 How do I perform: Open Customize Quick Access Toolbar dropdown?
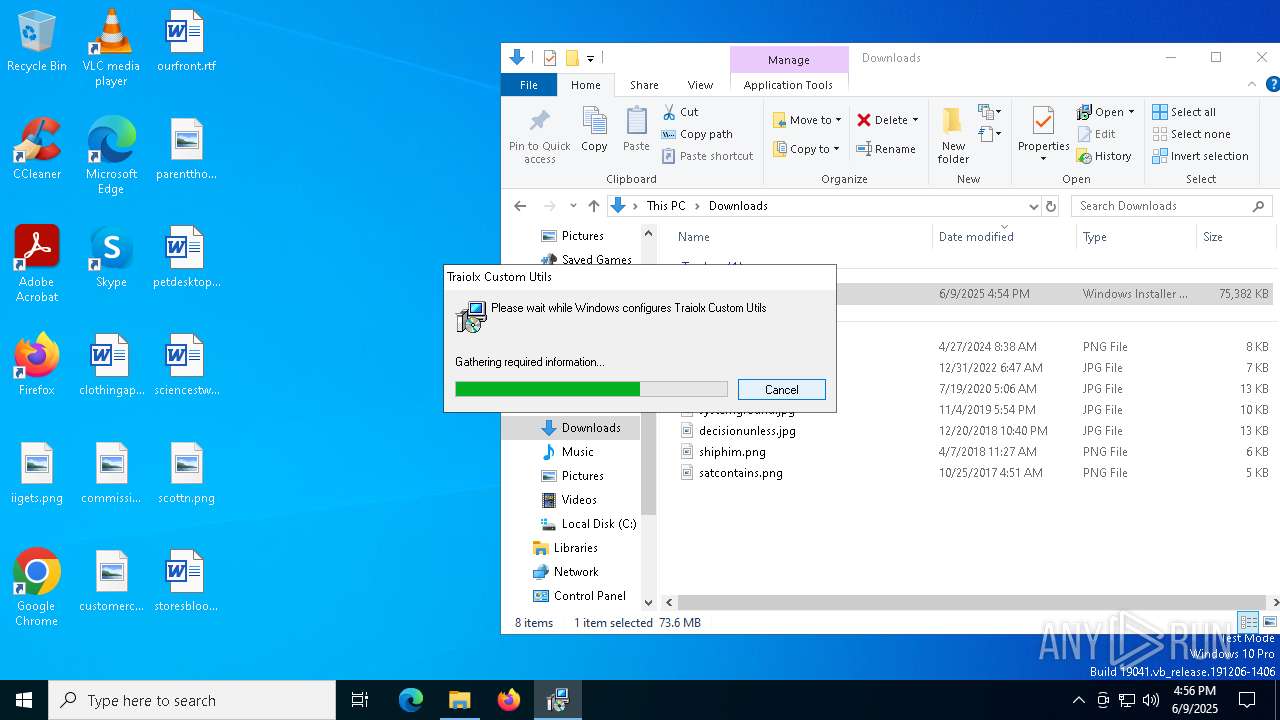[590, 58]
